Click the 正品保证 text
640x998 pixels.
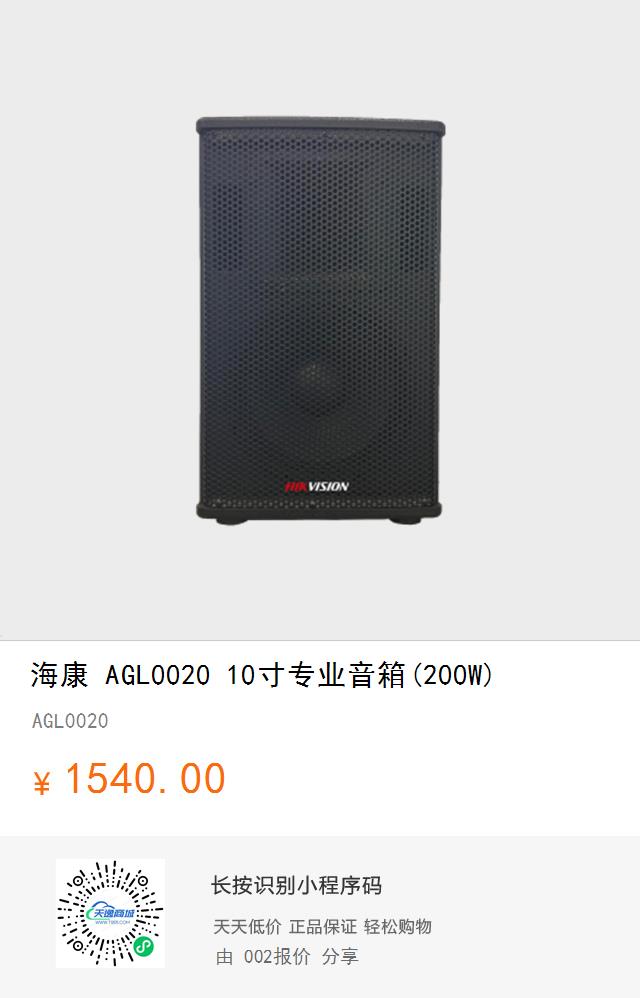click(x=323, y=927)
